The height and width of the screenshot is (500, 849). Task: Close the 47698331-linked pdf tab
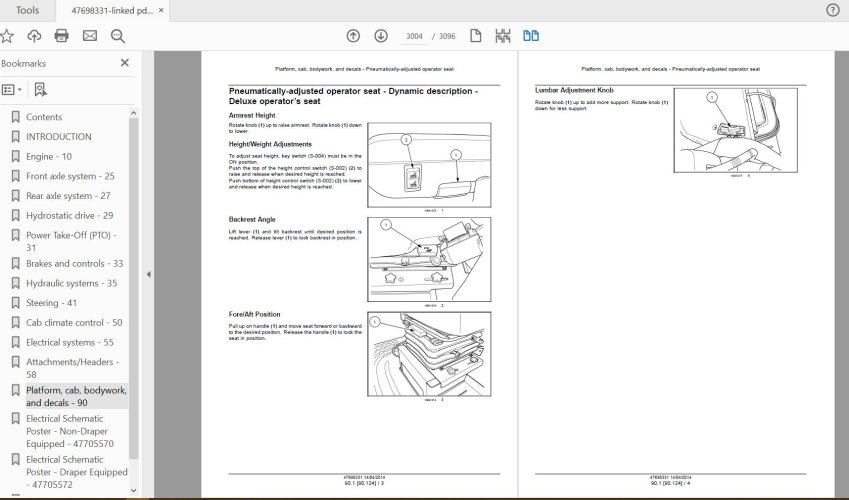[161, 10]
